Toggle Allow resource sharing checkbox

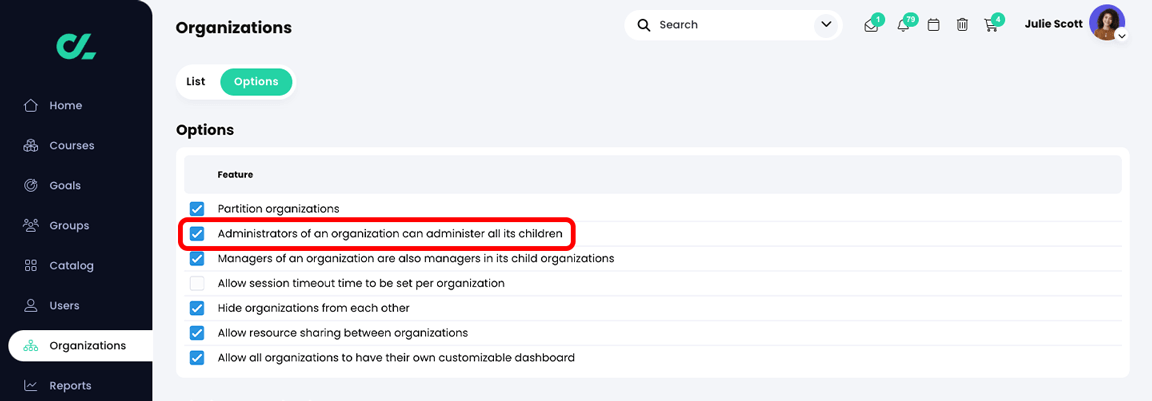pyautogui.click(x=197, y=333)
